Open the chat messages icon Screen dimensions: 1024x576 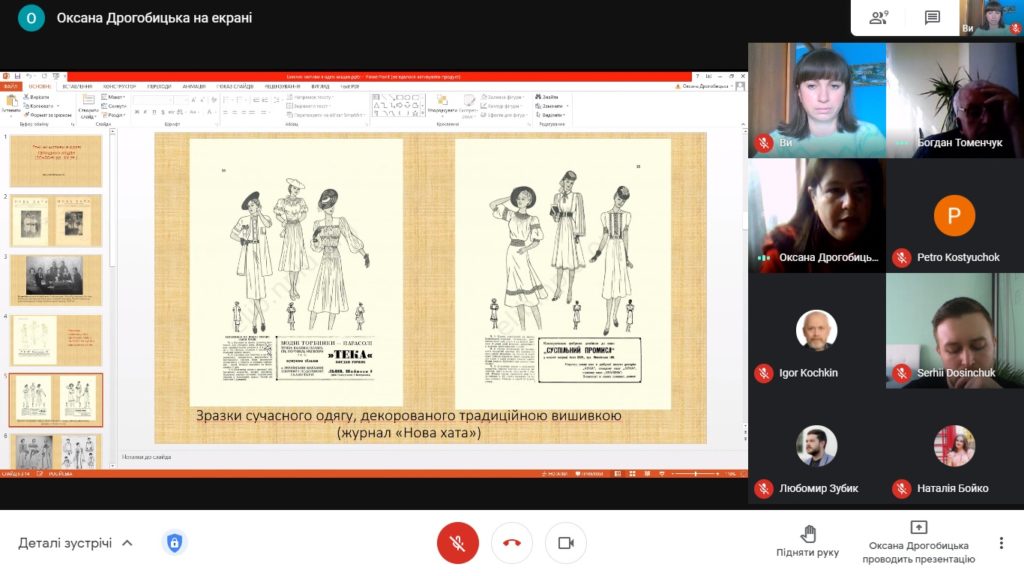coord(932,18)
